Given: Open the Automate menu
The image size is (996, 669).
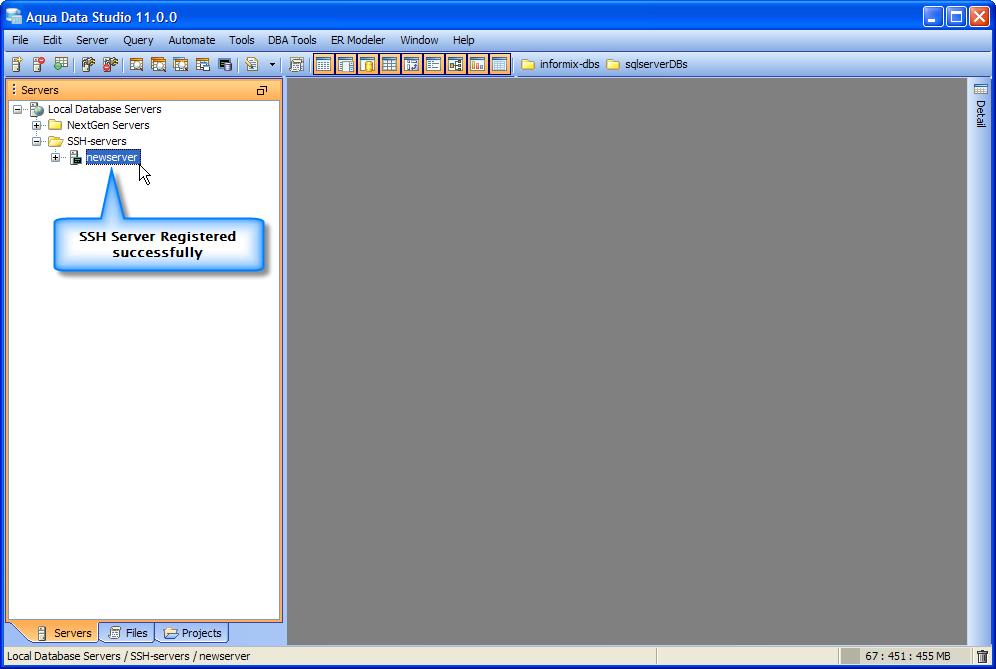Looking at the screenshot, I should pyautogui.click(x=192, y=40).
